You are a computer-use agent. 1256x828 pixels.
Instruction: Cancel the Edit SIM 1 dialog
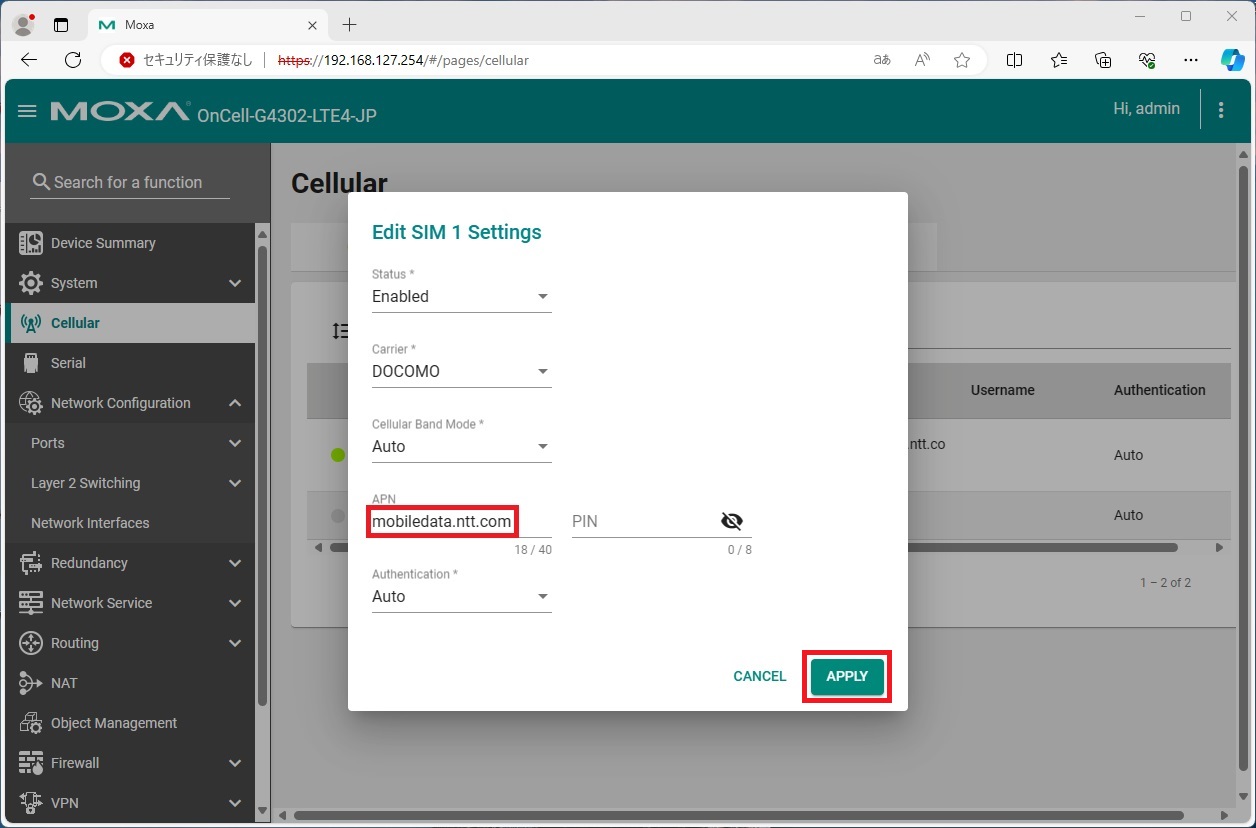tap(760, 676)
